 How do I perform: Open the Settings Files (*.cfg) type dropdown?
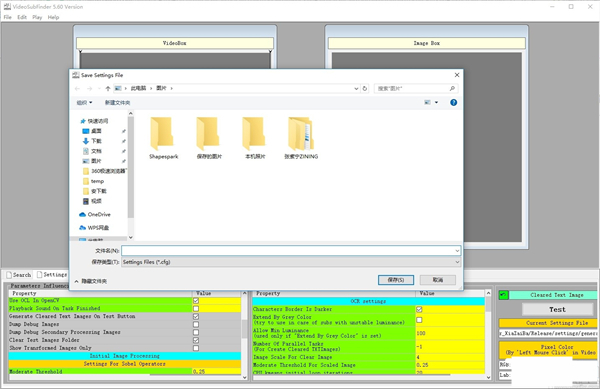point(291,262)
